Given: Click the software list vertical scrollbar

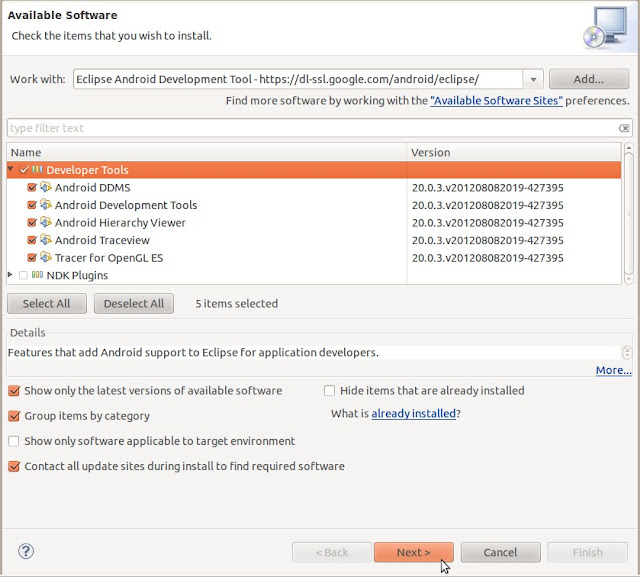Looking at the screenshot, I should click(x=628, y=210).
